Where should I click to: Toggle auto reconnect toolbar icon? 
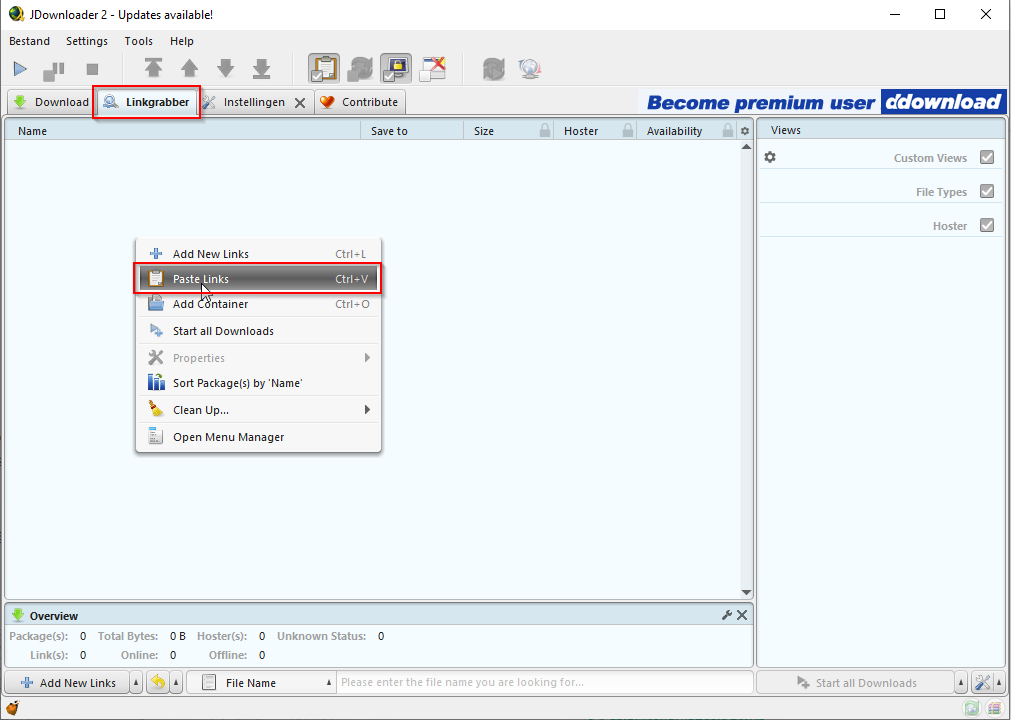[x=360, y=68]
